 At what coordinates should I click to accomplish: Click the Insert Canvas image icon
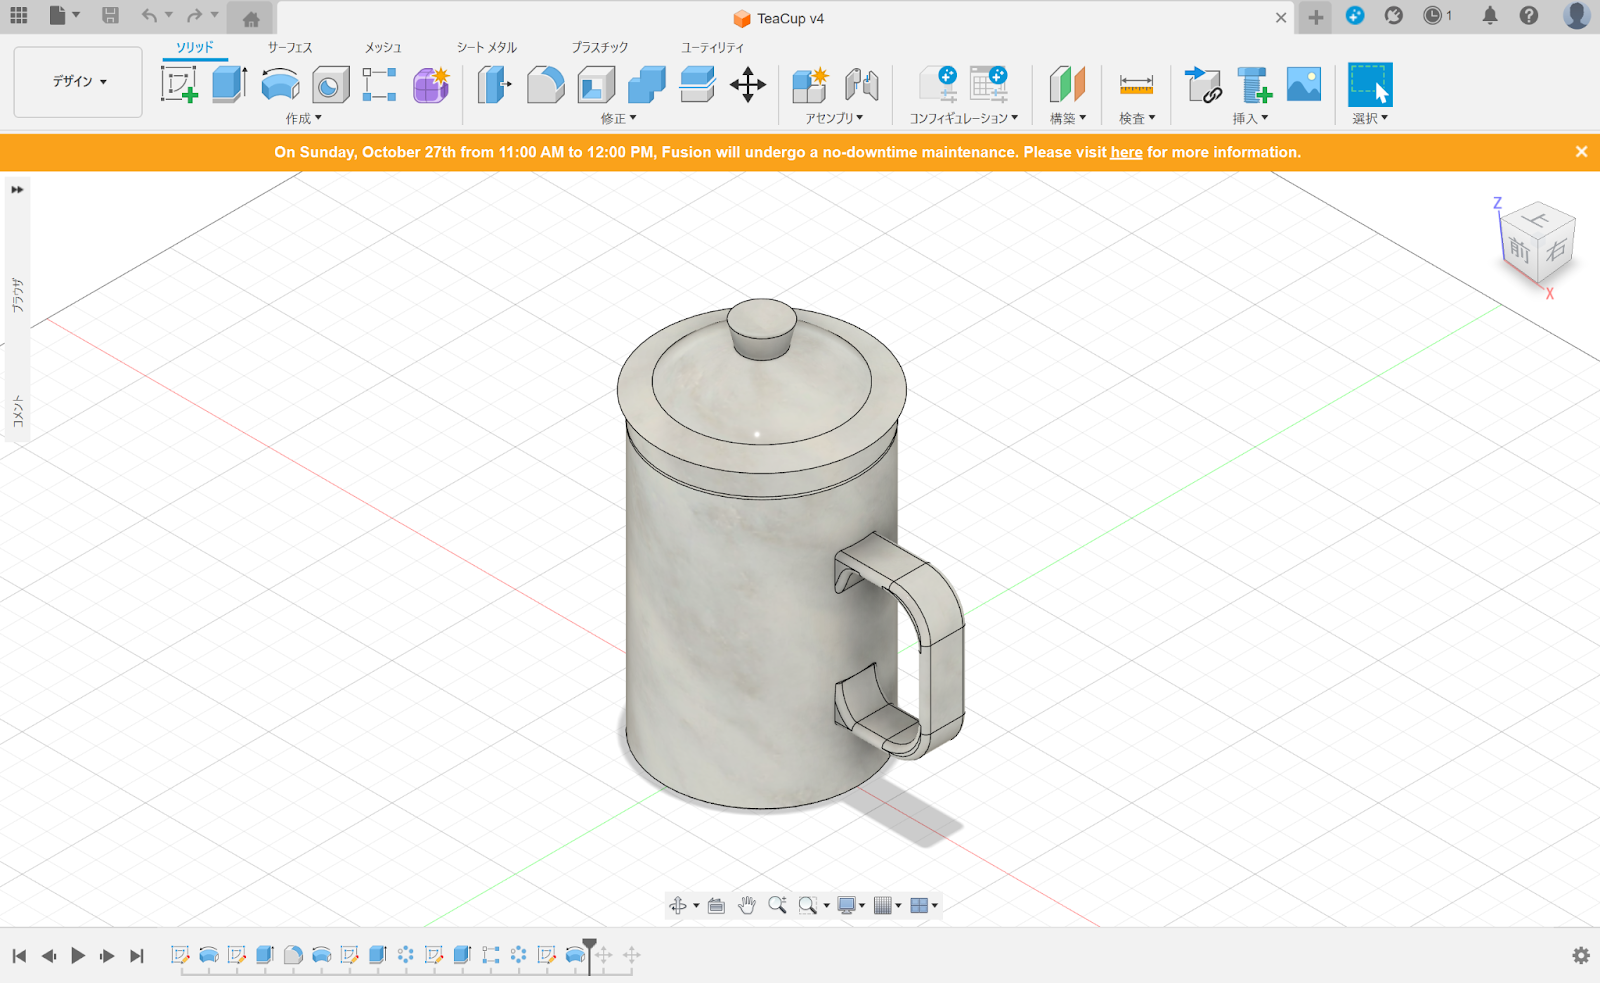click(x=1304, y=85)
